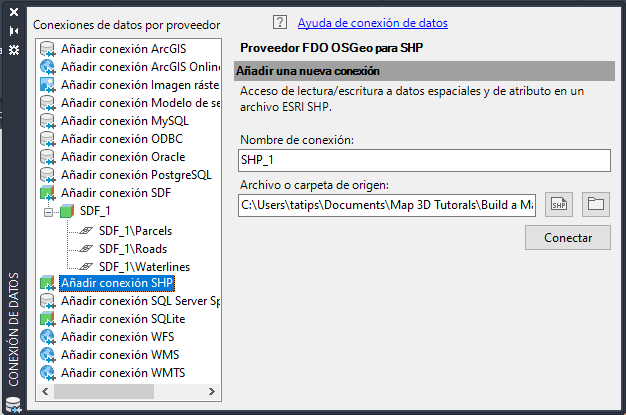Click the ArcGIS Online globe icon
The image size is (626, 415).
click(x=47, y=67)
